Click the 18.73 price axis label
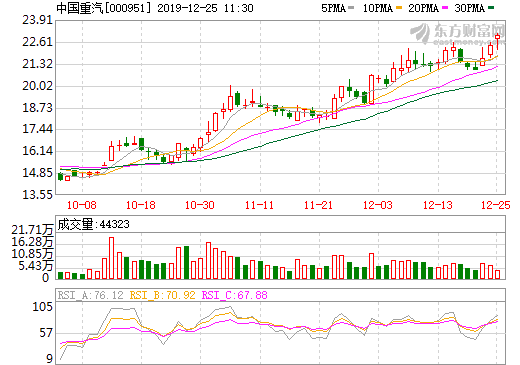The image size is (520, 365). pos(37,108)
